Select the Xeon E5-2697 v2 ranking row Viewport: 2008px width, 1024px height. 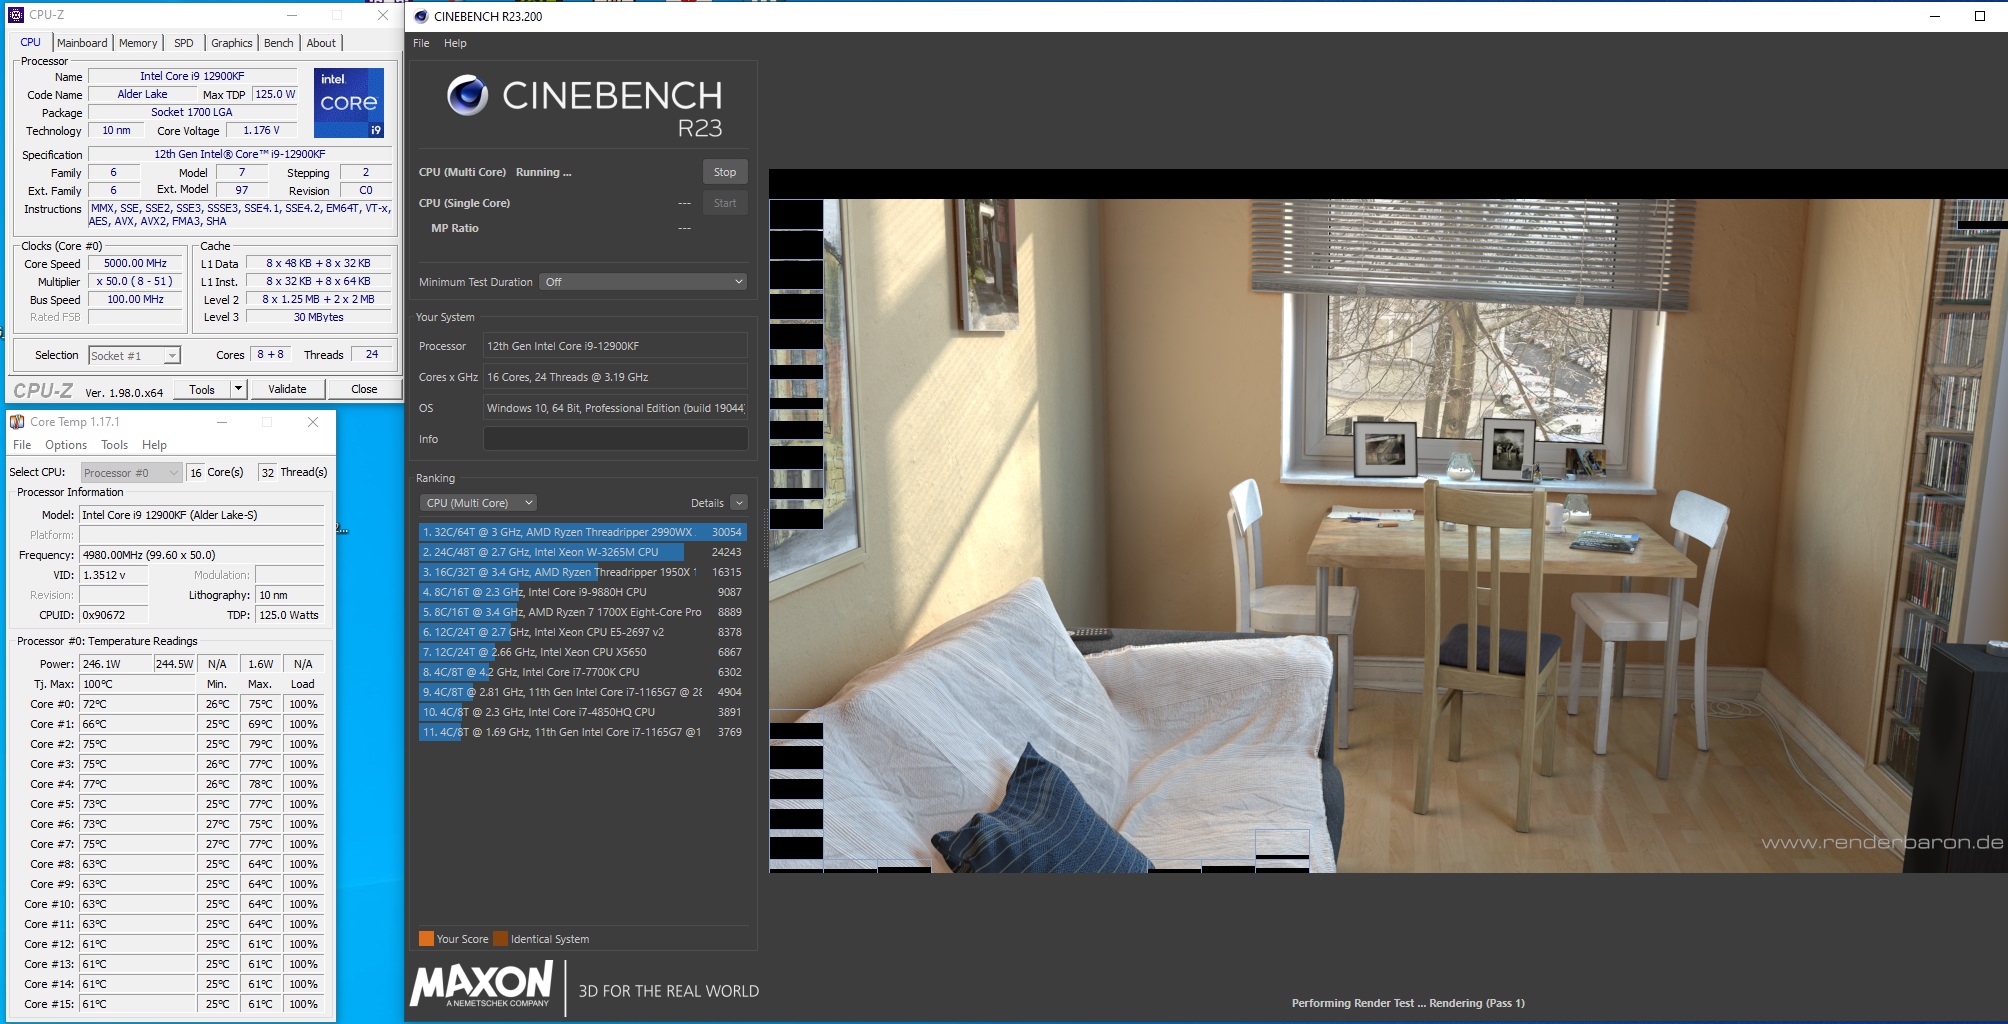(582, 632)
